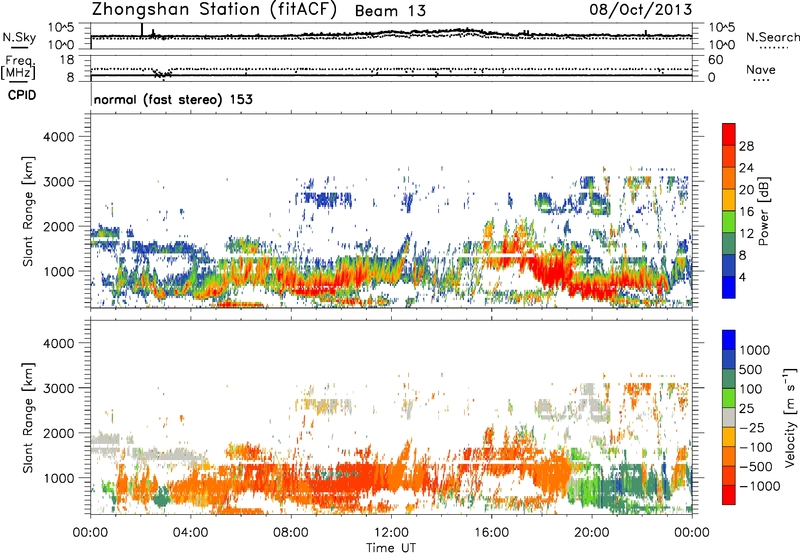Click the 'Beam 13' label

pos(390,11)
